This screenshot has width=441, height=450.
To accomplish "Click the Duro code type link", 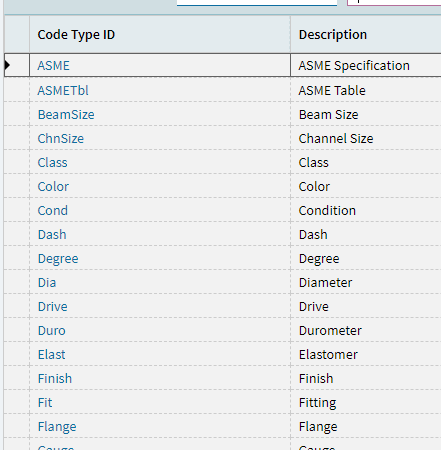I will (52, 331).
